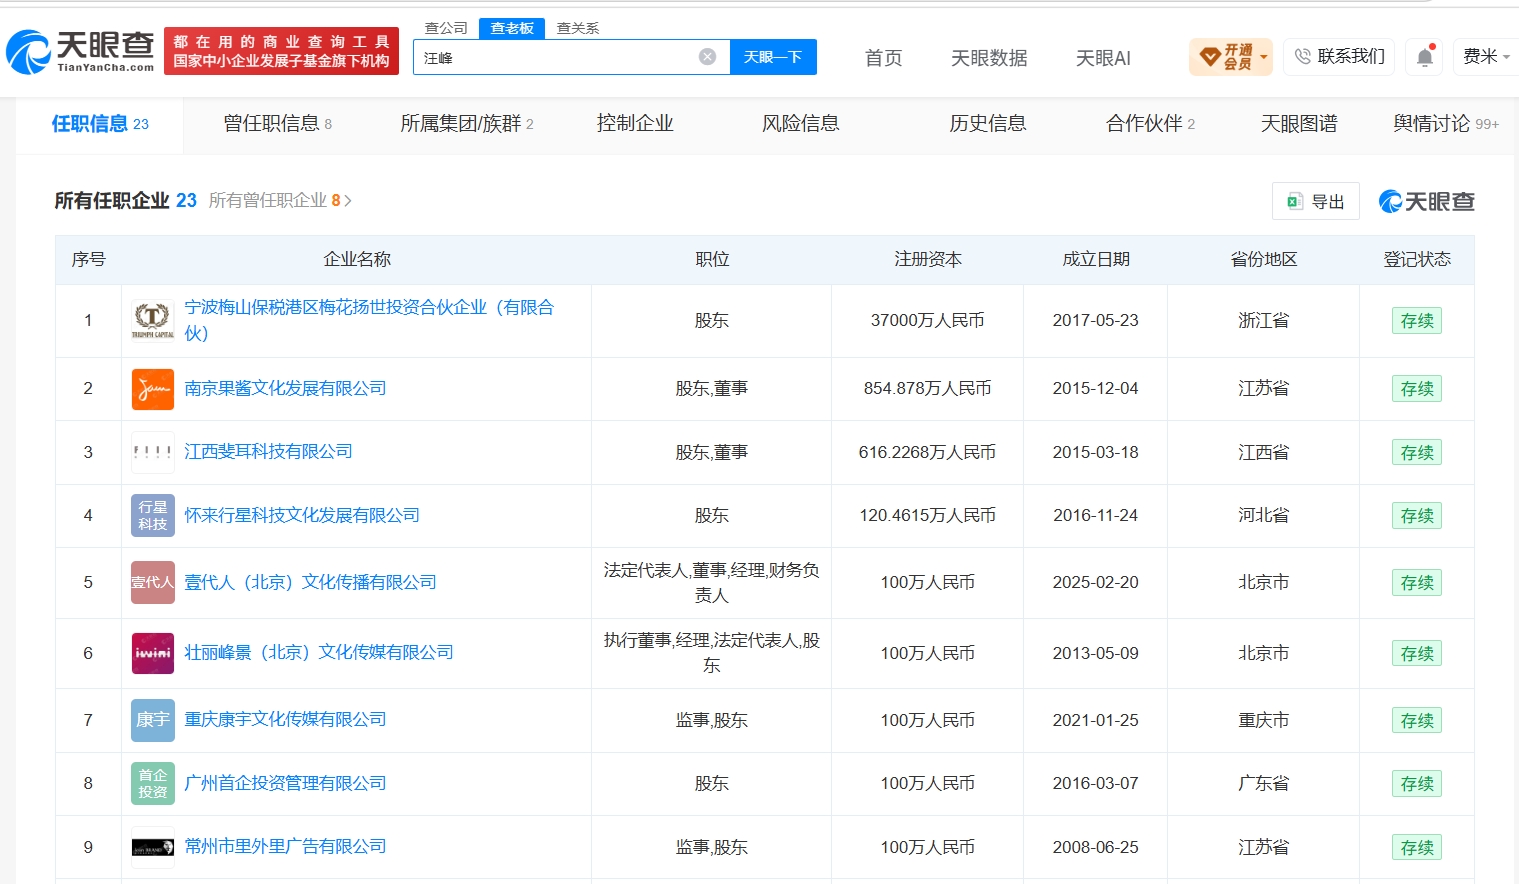Switch to 风险信息 tab
The height and width of the screenshot is (884, 1519).
801,124
